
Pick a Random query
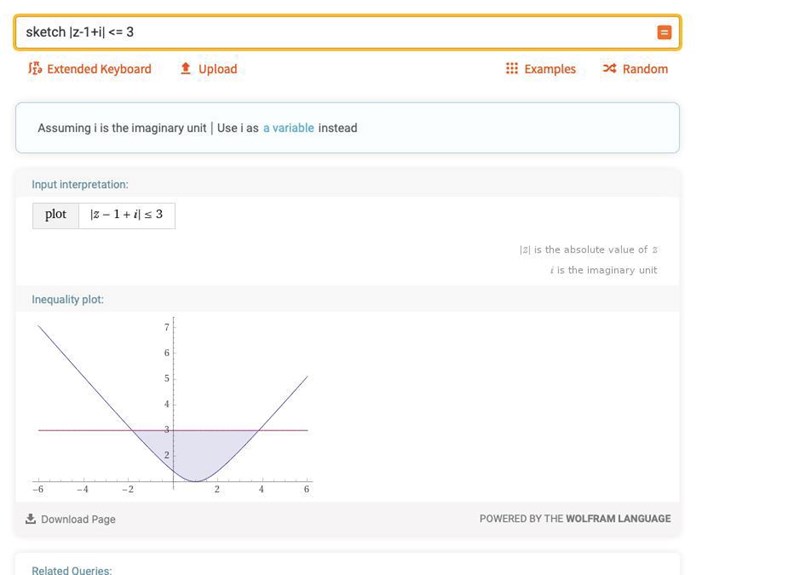[635, 69]
